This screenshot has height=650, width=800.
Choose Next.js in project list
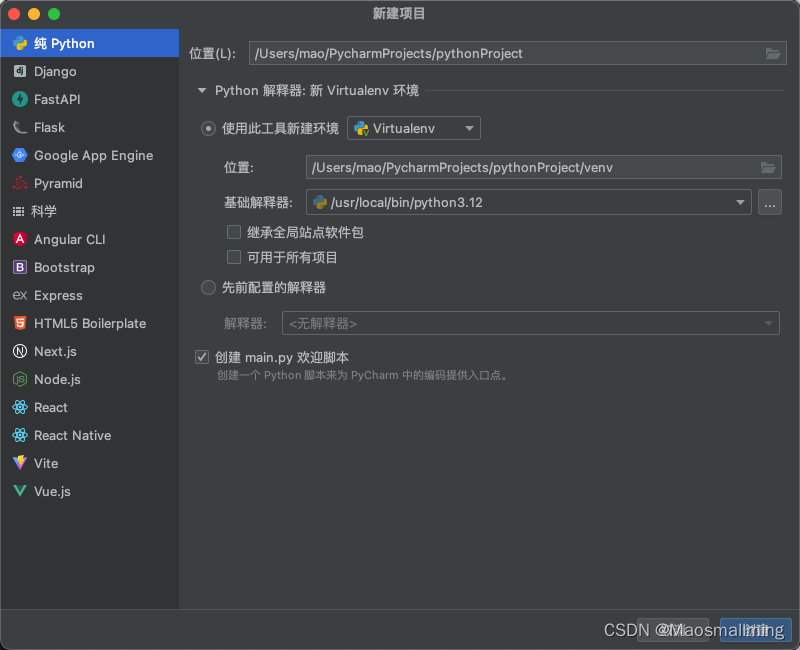(90, 351)
